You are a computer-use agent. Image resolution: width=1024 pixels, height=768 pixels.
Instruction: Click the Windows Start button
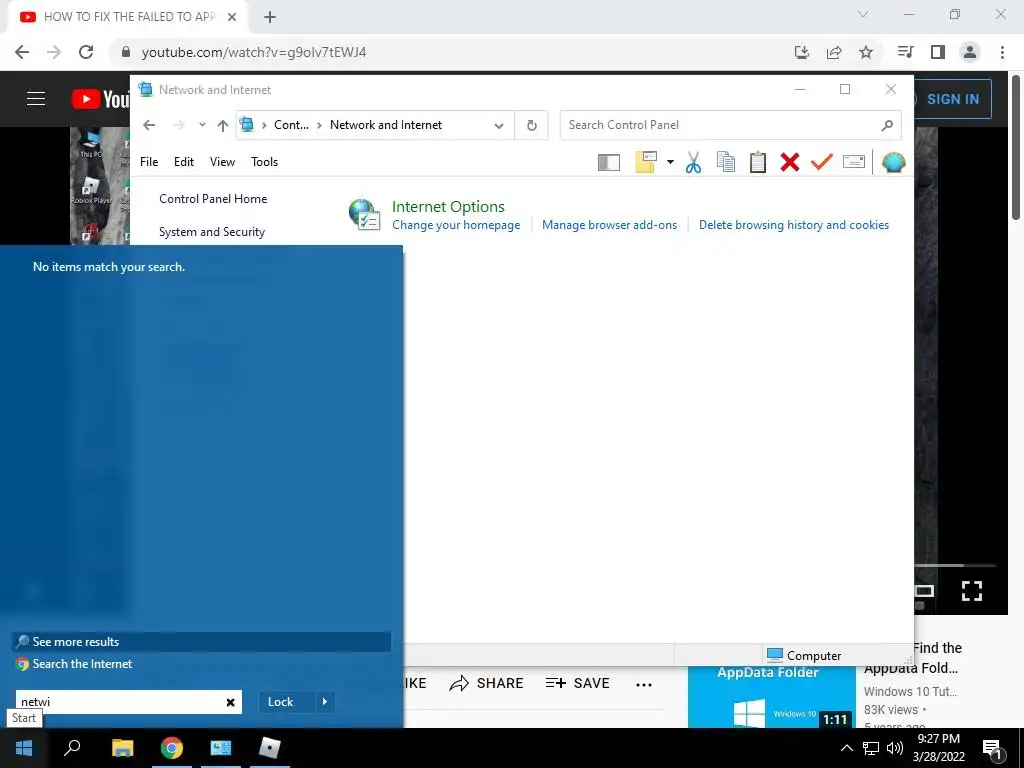[24, 748]
